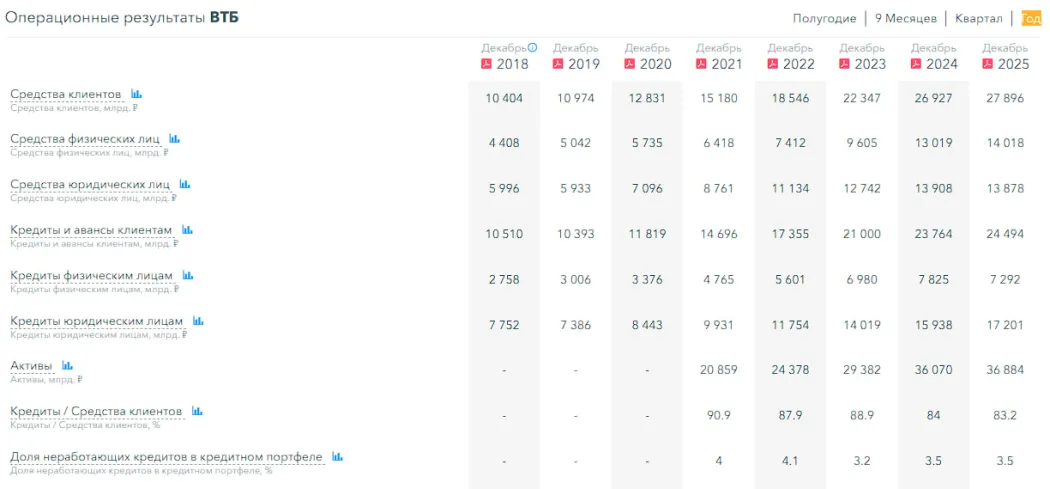Click chart icon next to Активы
The height and width of the screenshot is (489, 1050).
tap(68, 366)
